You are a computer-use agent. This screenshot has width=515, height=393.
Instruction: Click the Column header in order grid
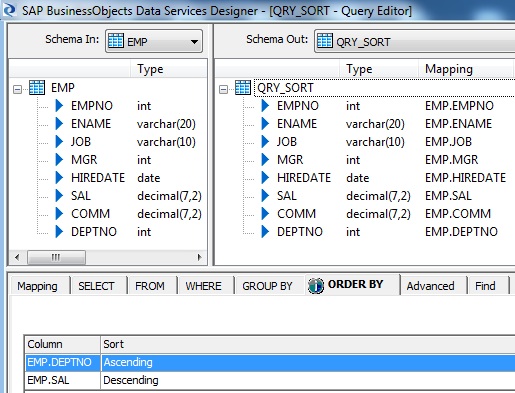point(63,344)
